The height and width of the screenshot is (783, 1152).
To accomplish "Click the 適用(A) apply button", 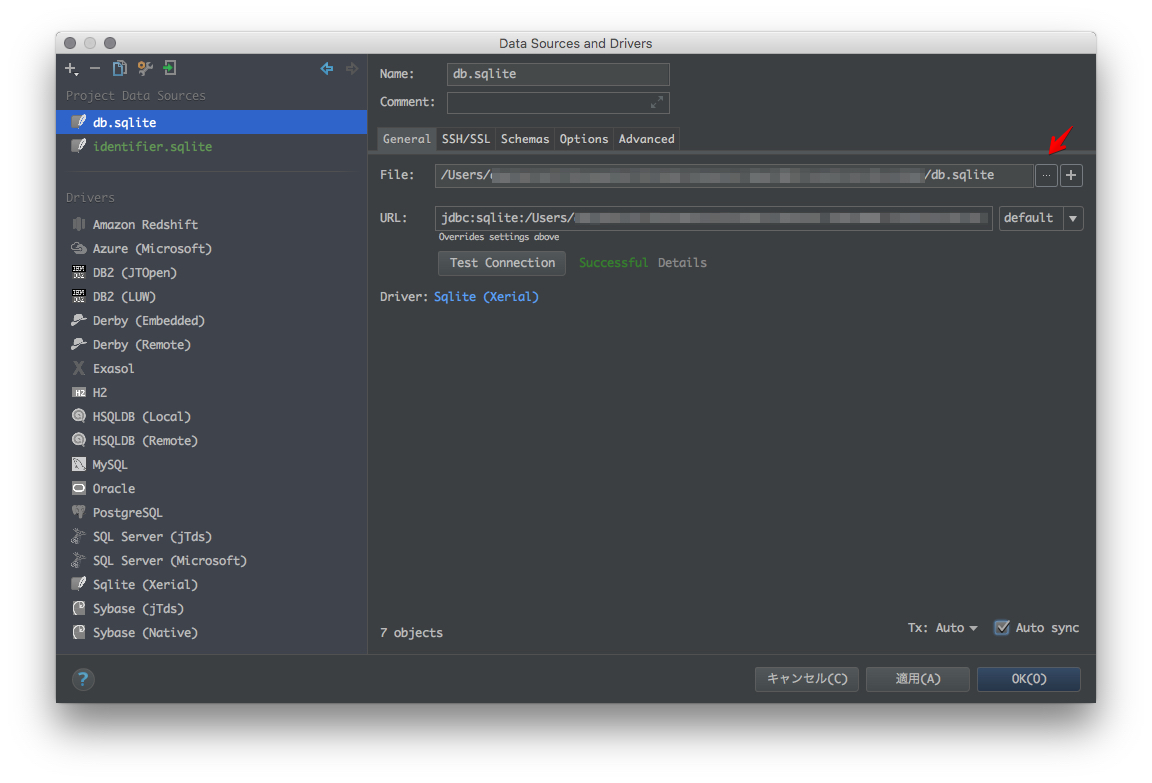I will [x=918, y=679].
